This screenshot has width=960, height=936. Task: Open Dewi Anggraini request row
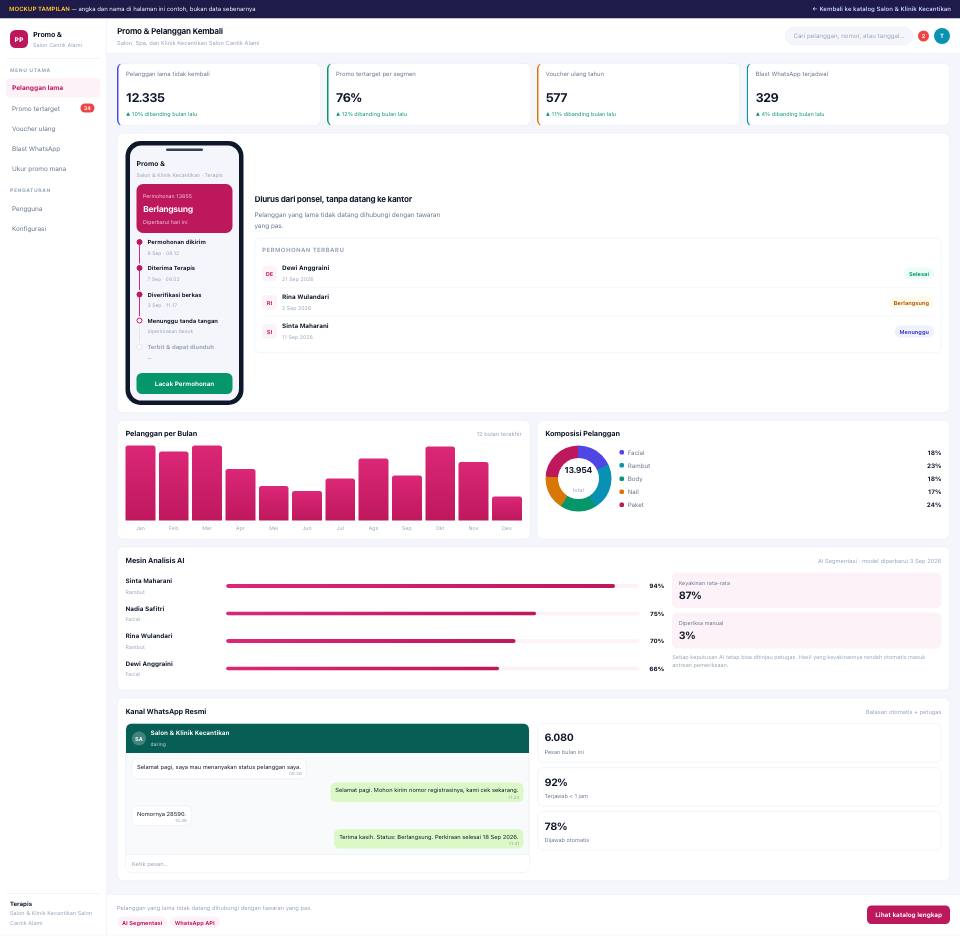(x=598, y=274)
